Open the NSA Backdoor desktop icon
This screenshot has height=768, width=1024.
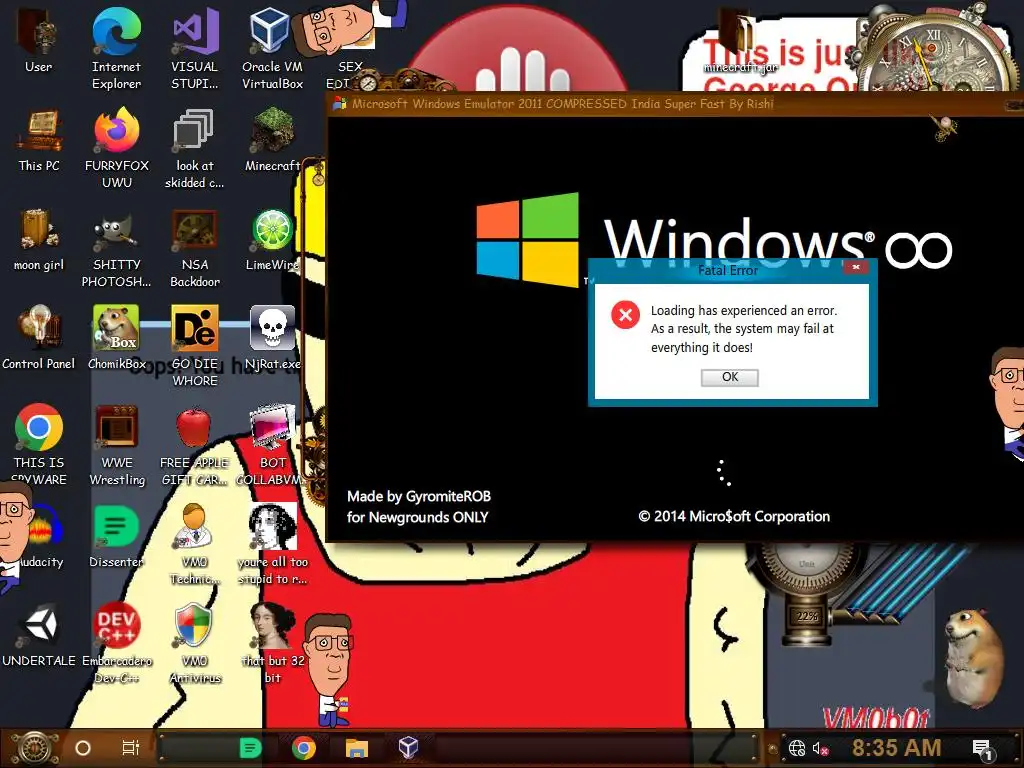pyautogui.click(x=195, y=247)
